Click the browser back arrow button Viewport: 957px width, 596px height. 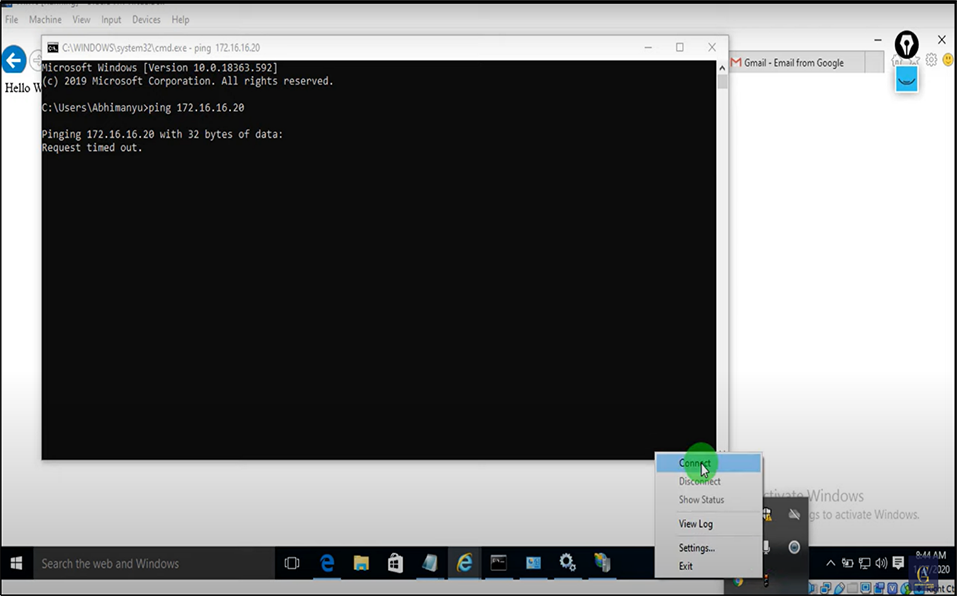[14, 61]
